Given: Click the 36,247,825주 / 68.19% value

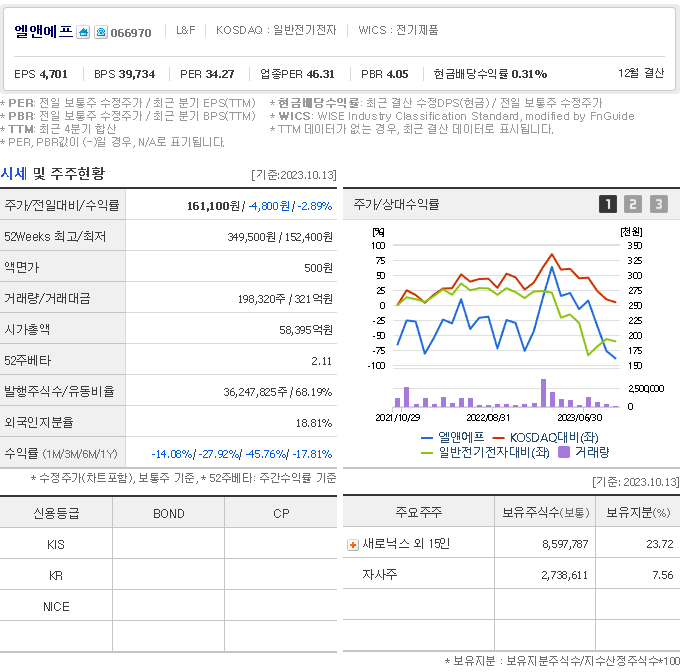Looking at the screenshot, I should (277, 392).
